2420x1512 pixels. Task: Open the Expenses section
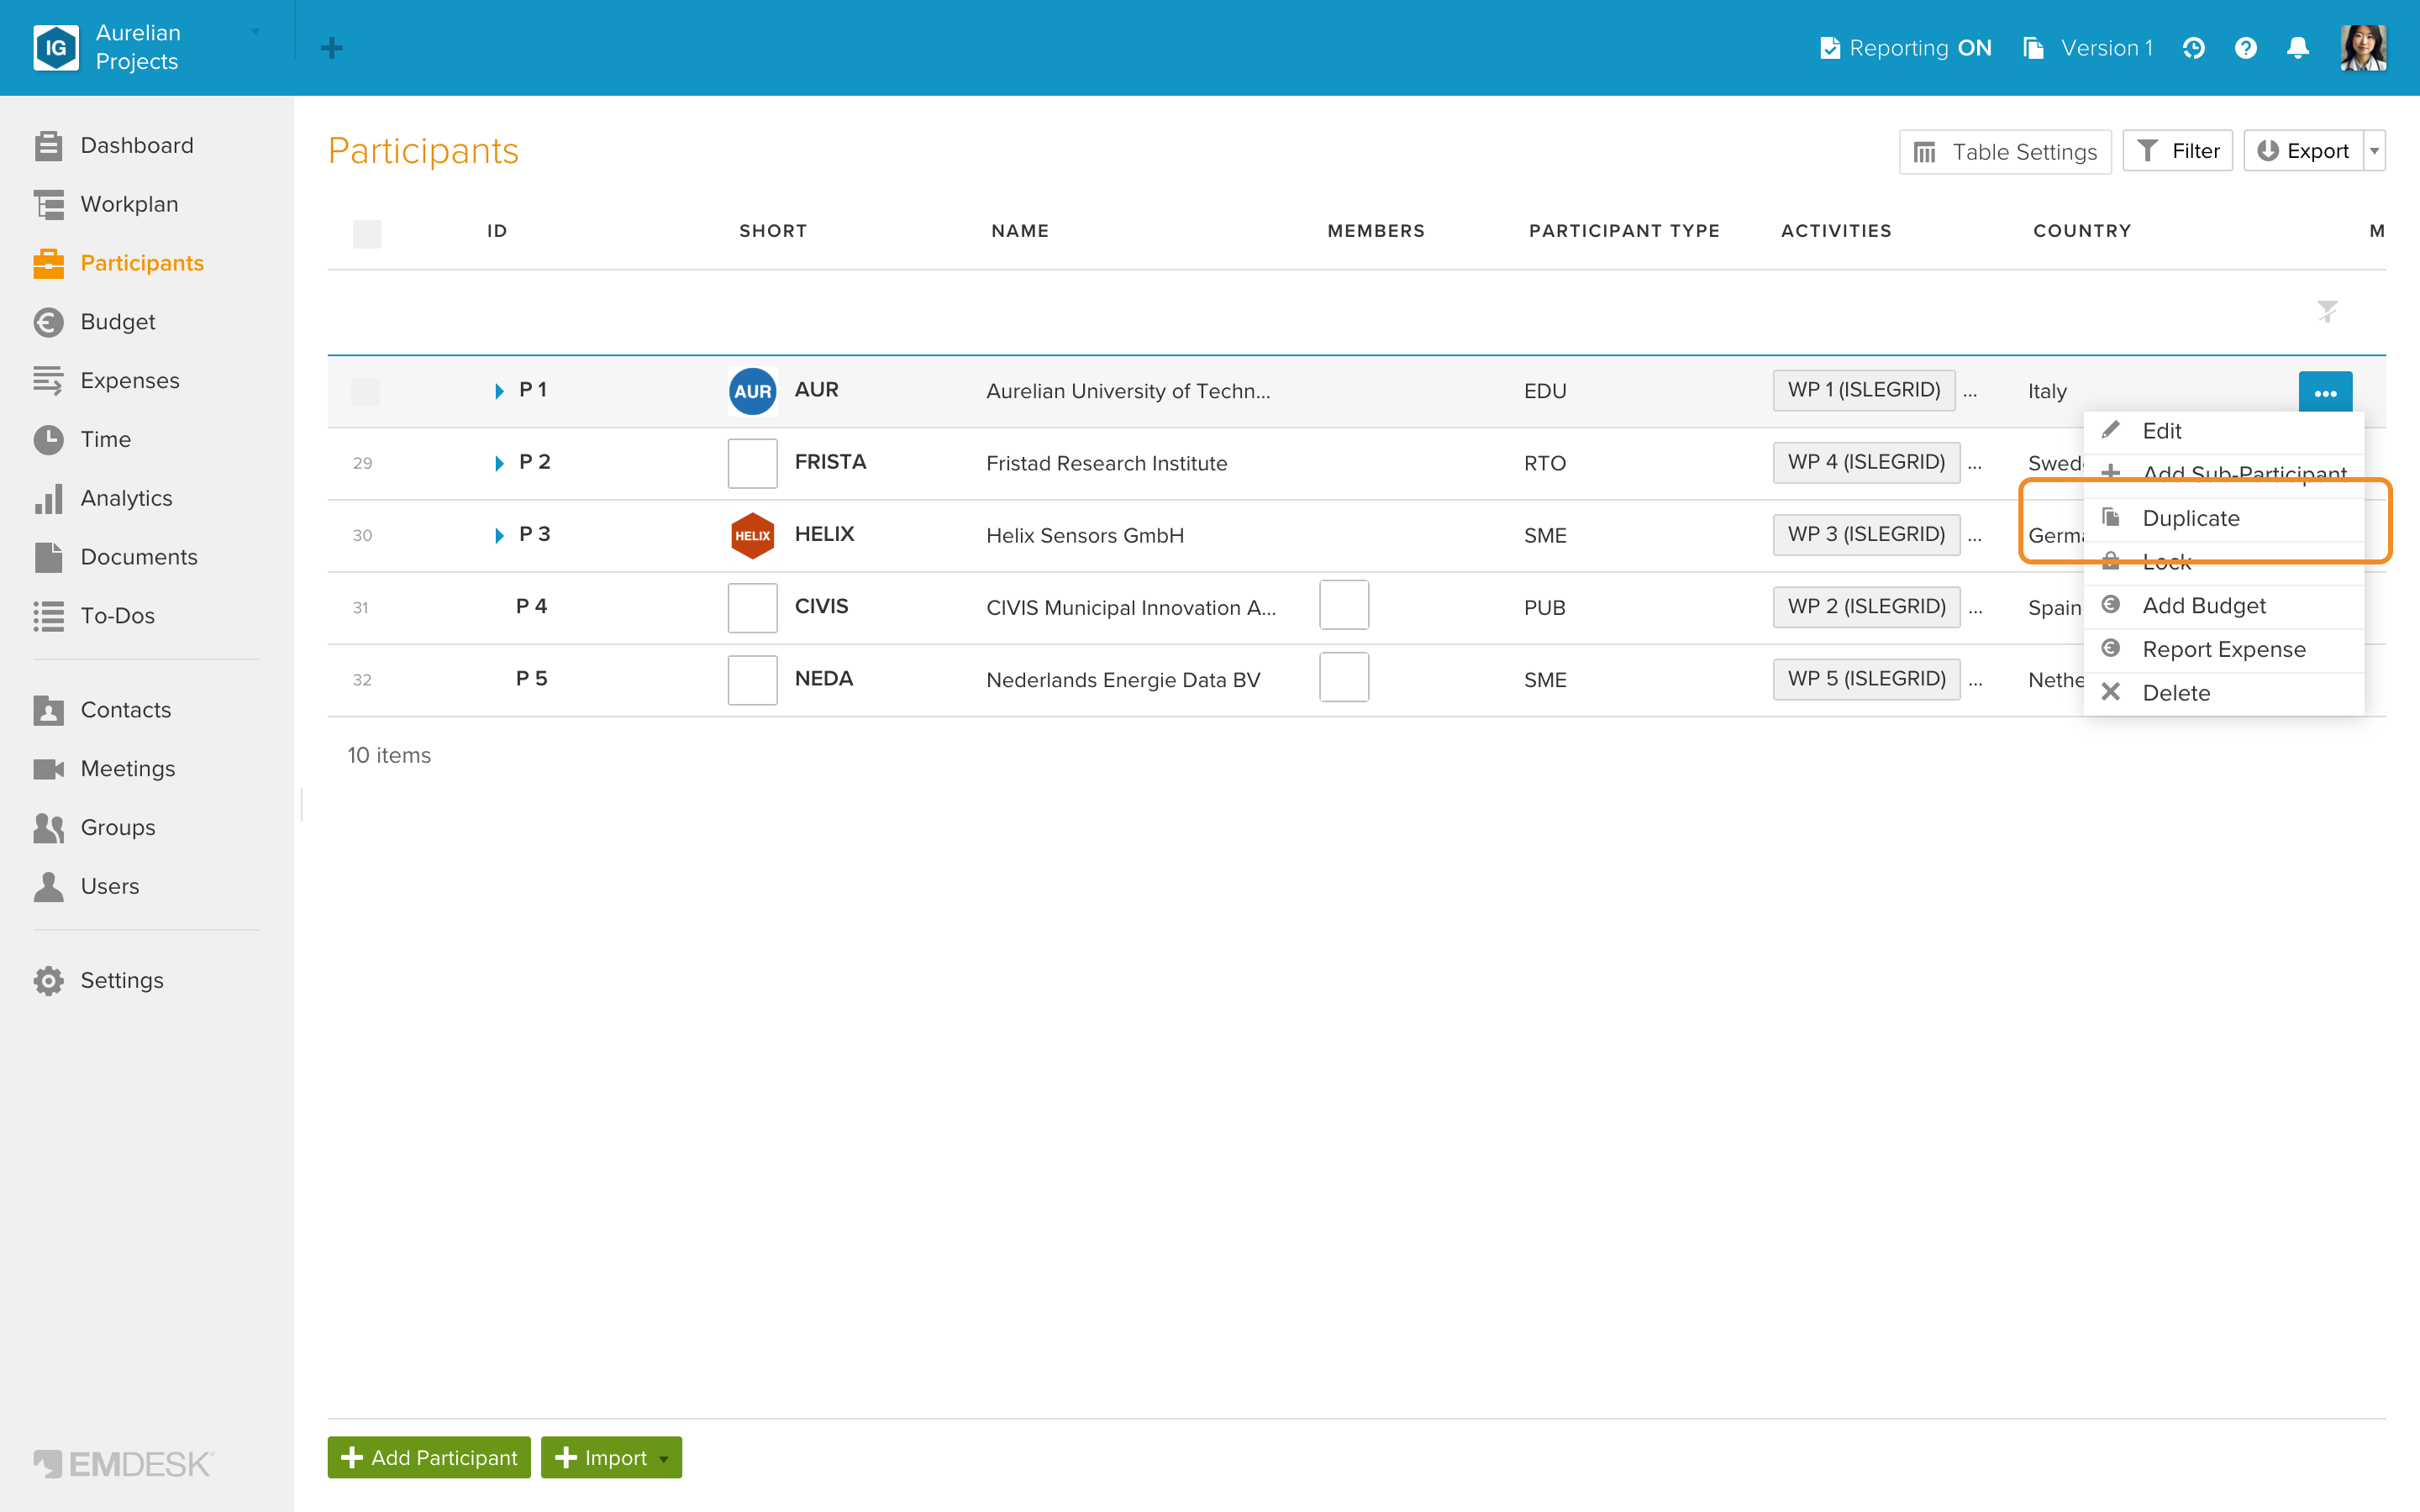tap(106, 381)
